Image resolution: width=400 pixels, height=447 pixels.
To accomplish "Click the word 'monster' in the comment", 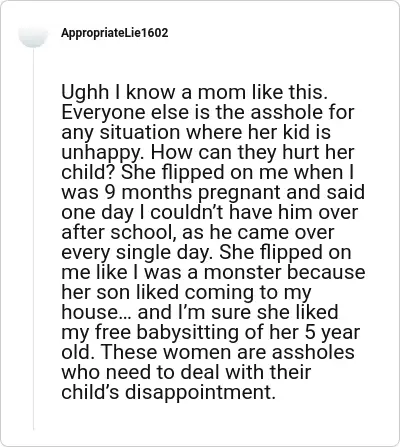I will click(x=243, y=272).
